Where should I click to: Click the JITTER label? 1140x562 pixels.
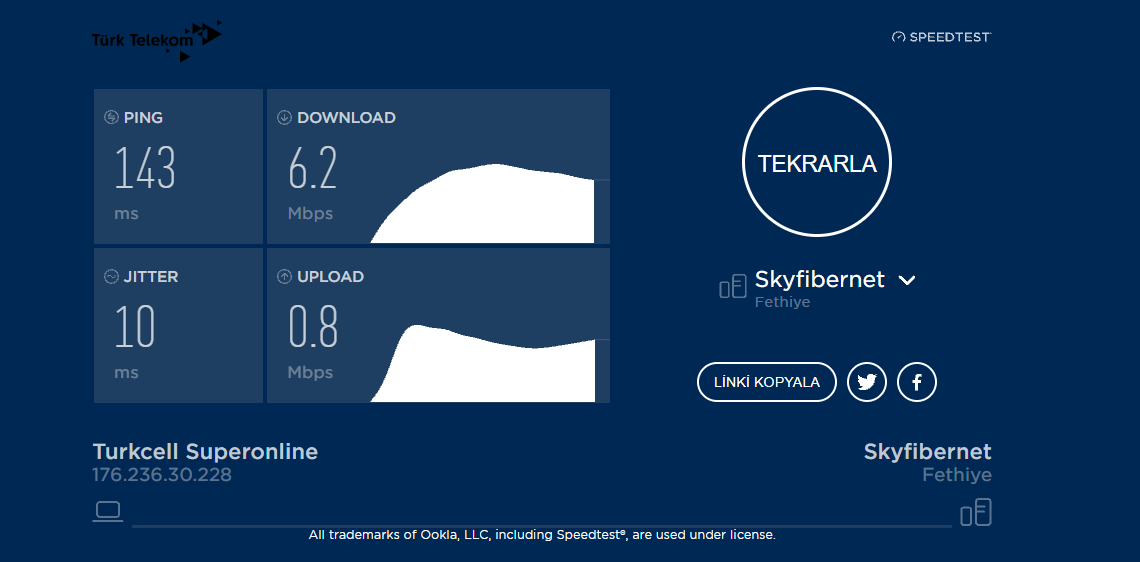[x=150, y=276]
